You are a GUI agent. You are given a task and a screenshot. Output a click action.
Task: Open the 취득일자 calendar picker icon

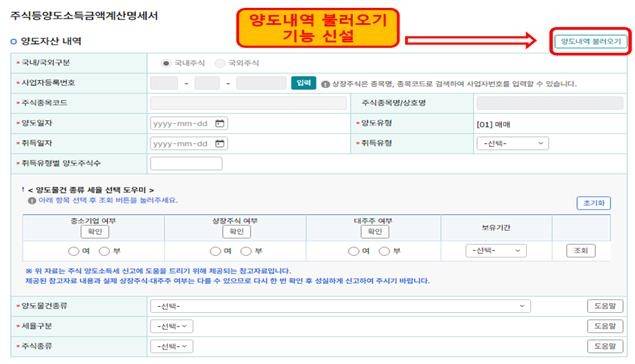point(219,143)
